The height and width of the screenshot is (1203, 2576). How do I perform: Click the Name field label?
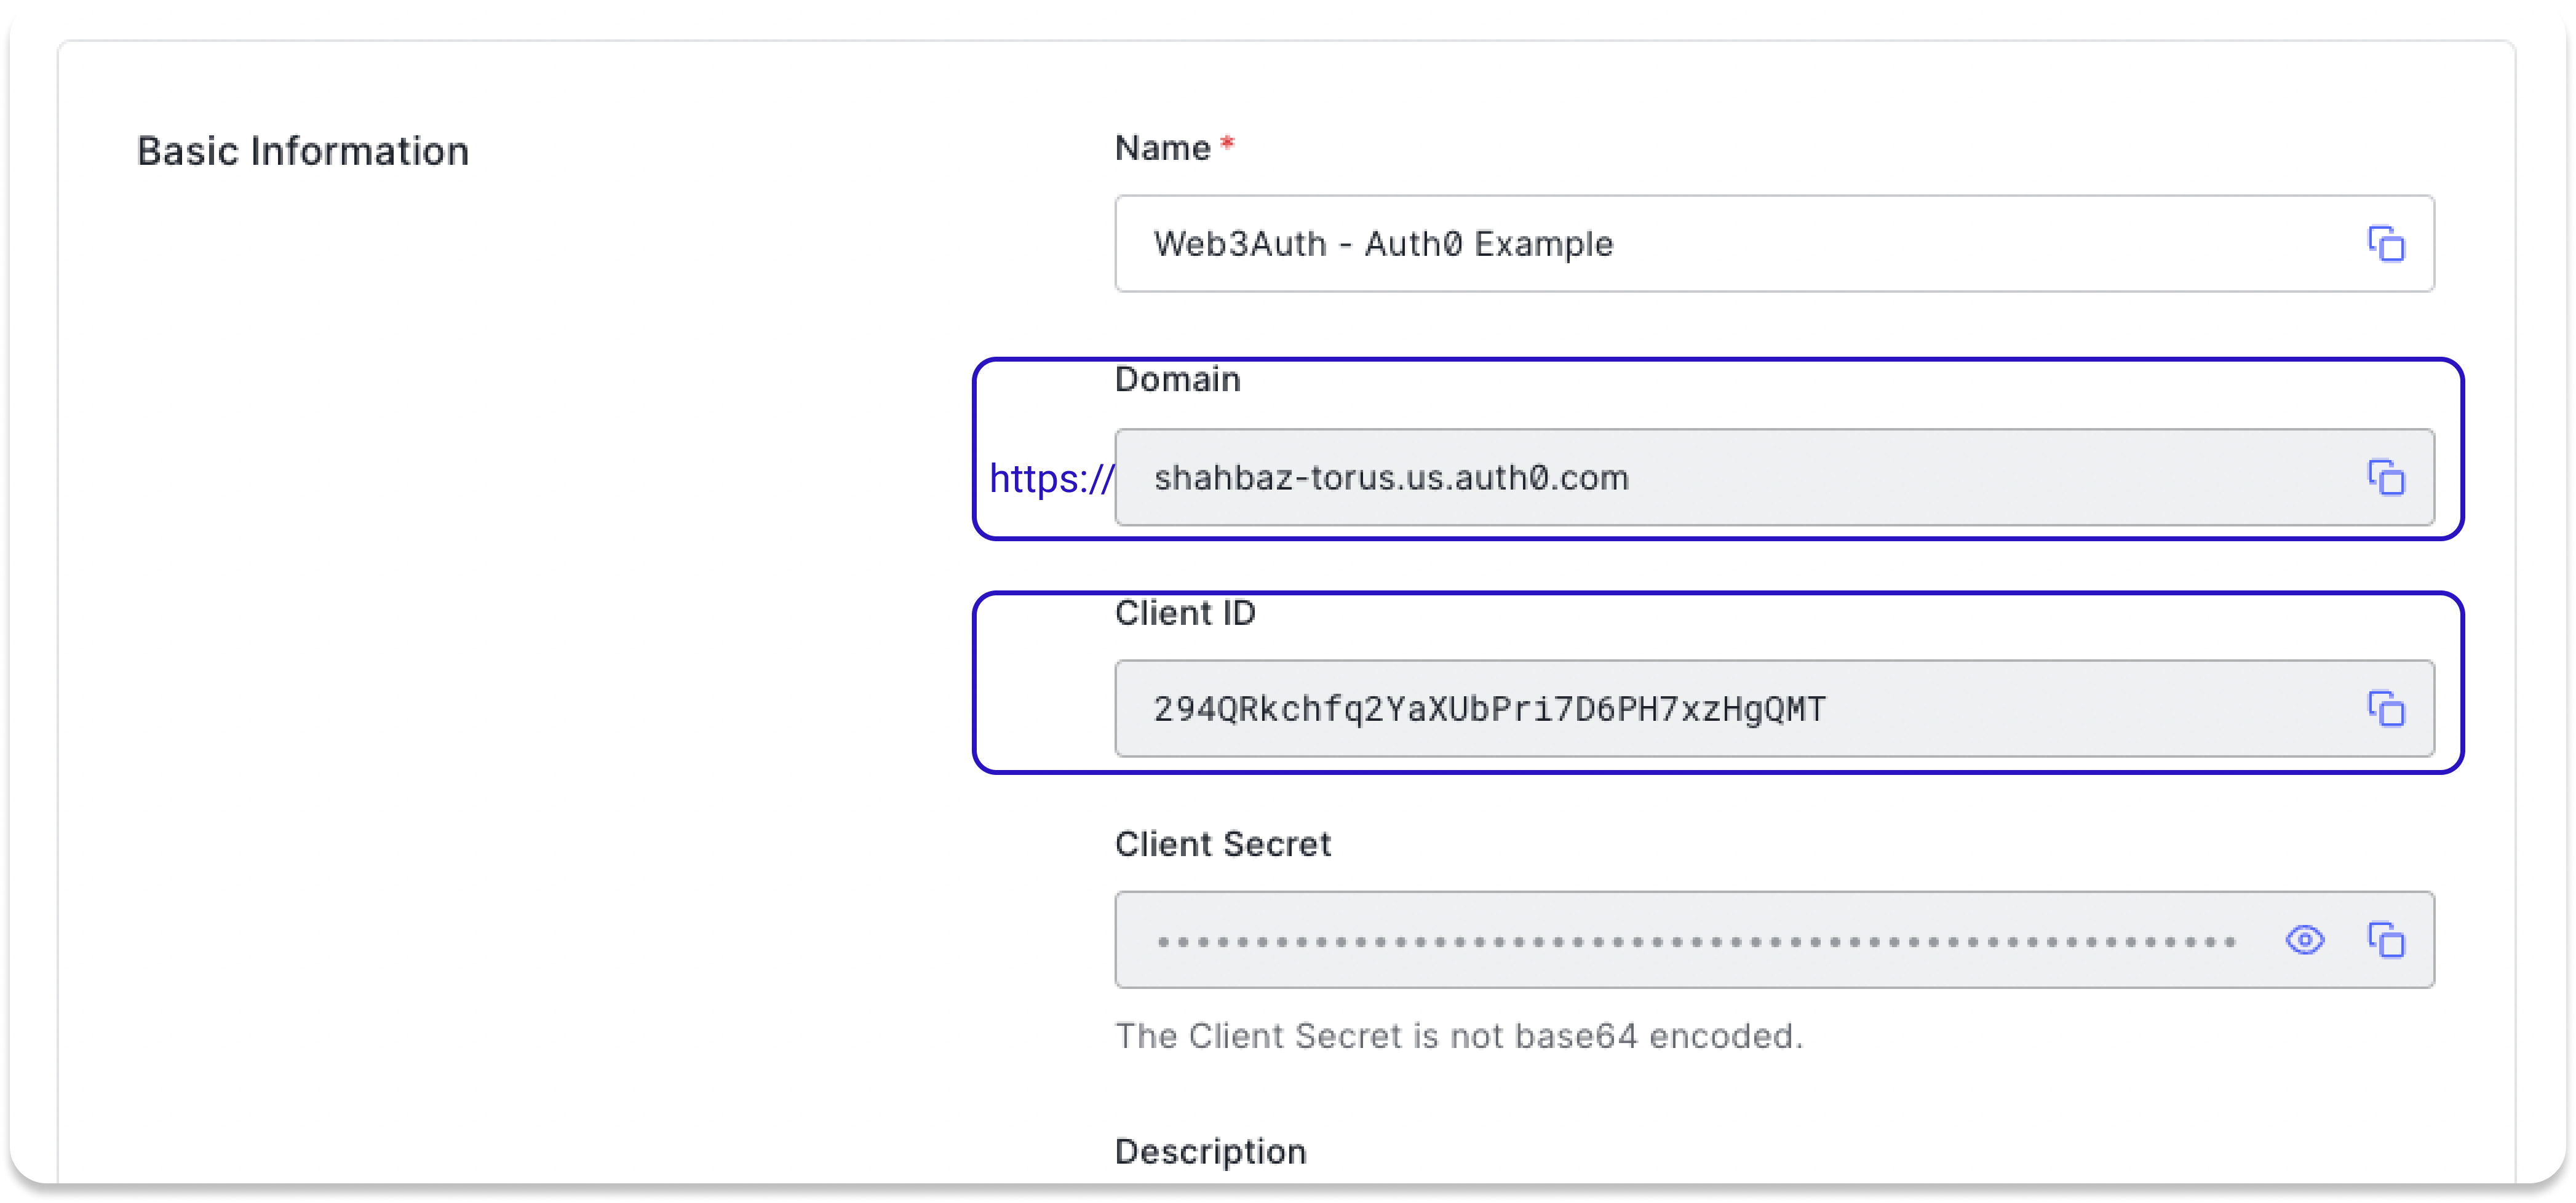pyautogui.click(x=1163, y=148)
